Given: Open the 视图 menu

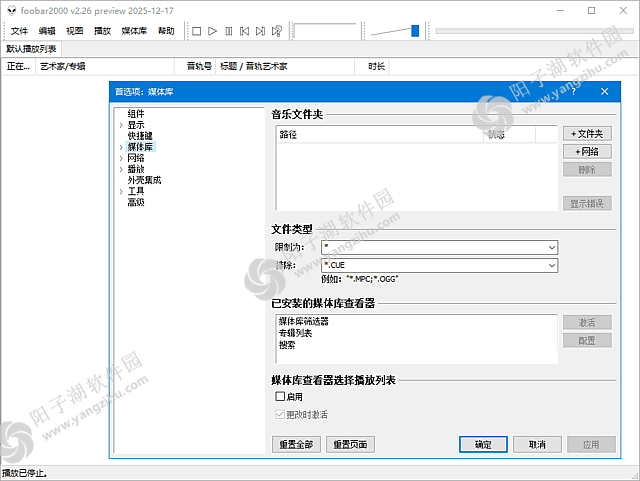Looking at the screenshot, I should pyautogui.click(x=75, y=31).
